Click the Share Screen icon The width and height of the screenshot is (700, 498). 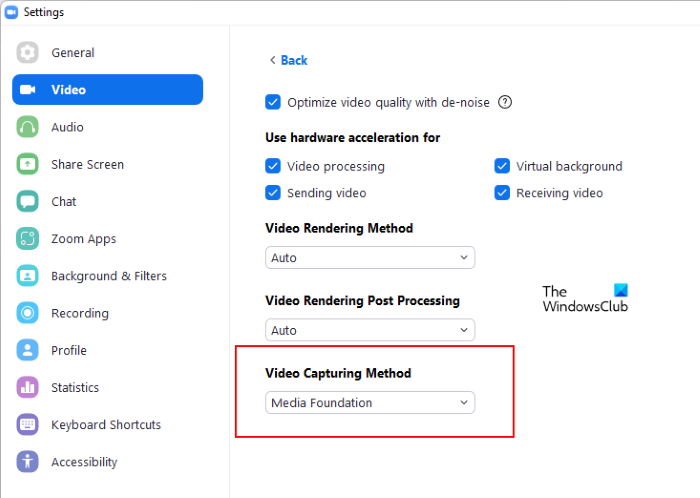pos(28,164)
